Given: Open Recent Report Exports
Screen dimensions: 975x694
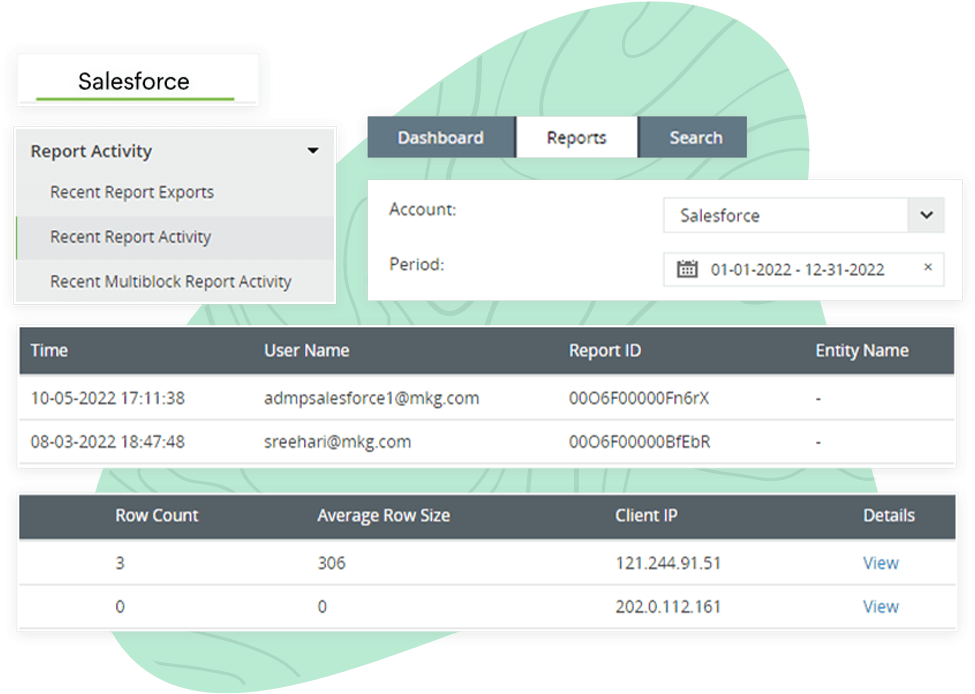Looking at the screenshot, I should pos(132,192).
